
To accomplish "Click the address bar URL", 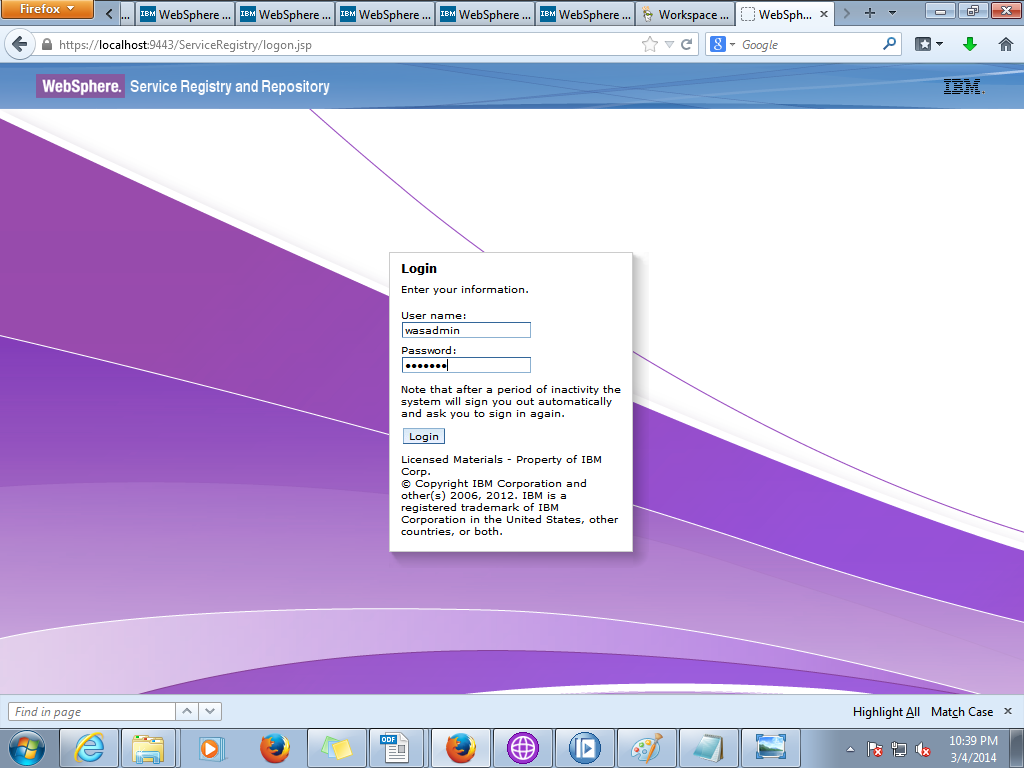I will click(x=185, y=45).
